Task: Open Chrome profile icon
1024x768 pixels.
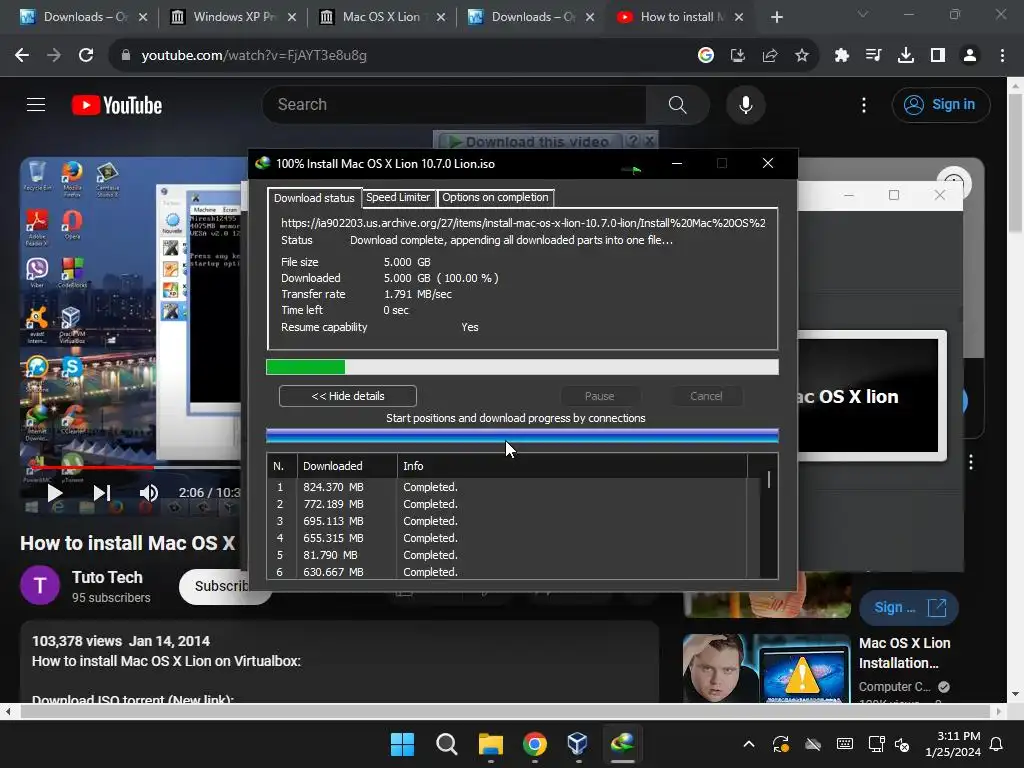Action: click(x=970, y=56)
